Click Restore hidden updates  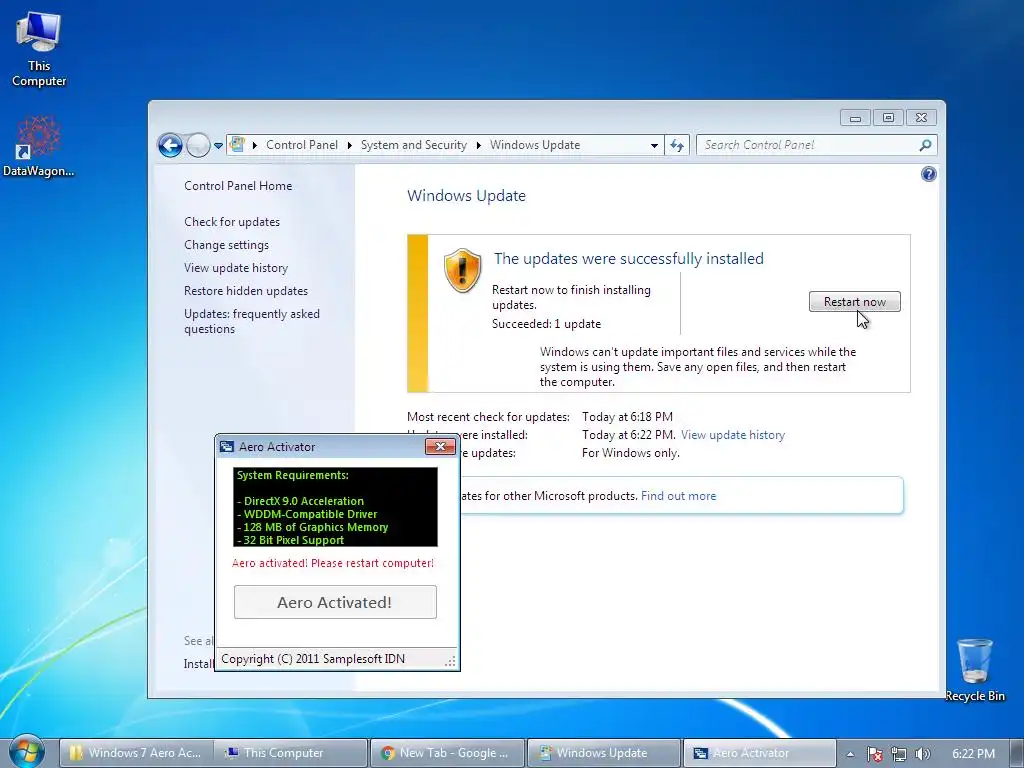[246, 291]
